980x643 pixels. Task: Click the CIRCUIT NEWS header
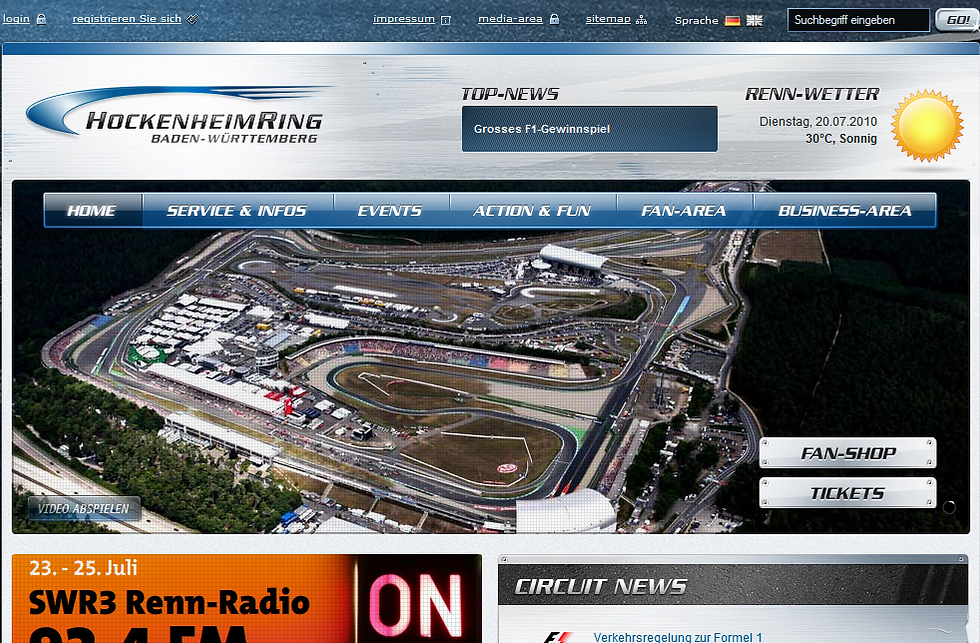coord(733,585)
